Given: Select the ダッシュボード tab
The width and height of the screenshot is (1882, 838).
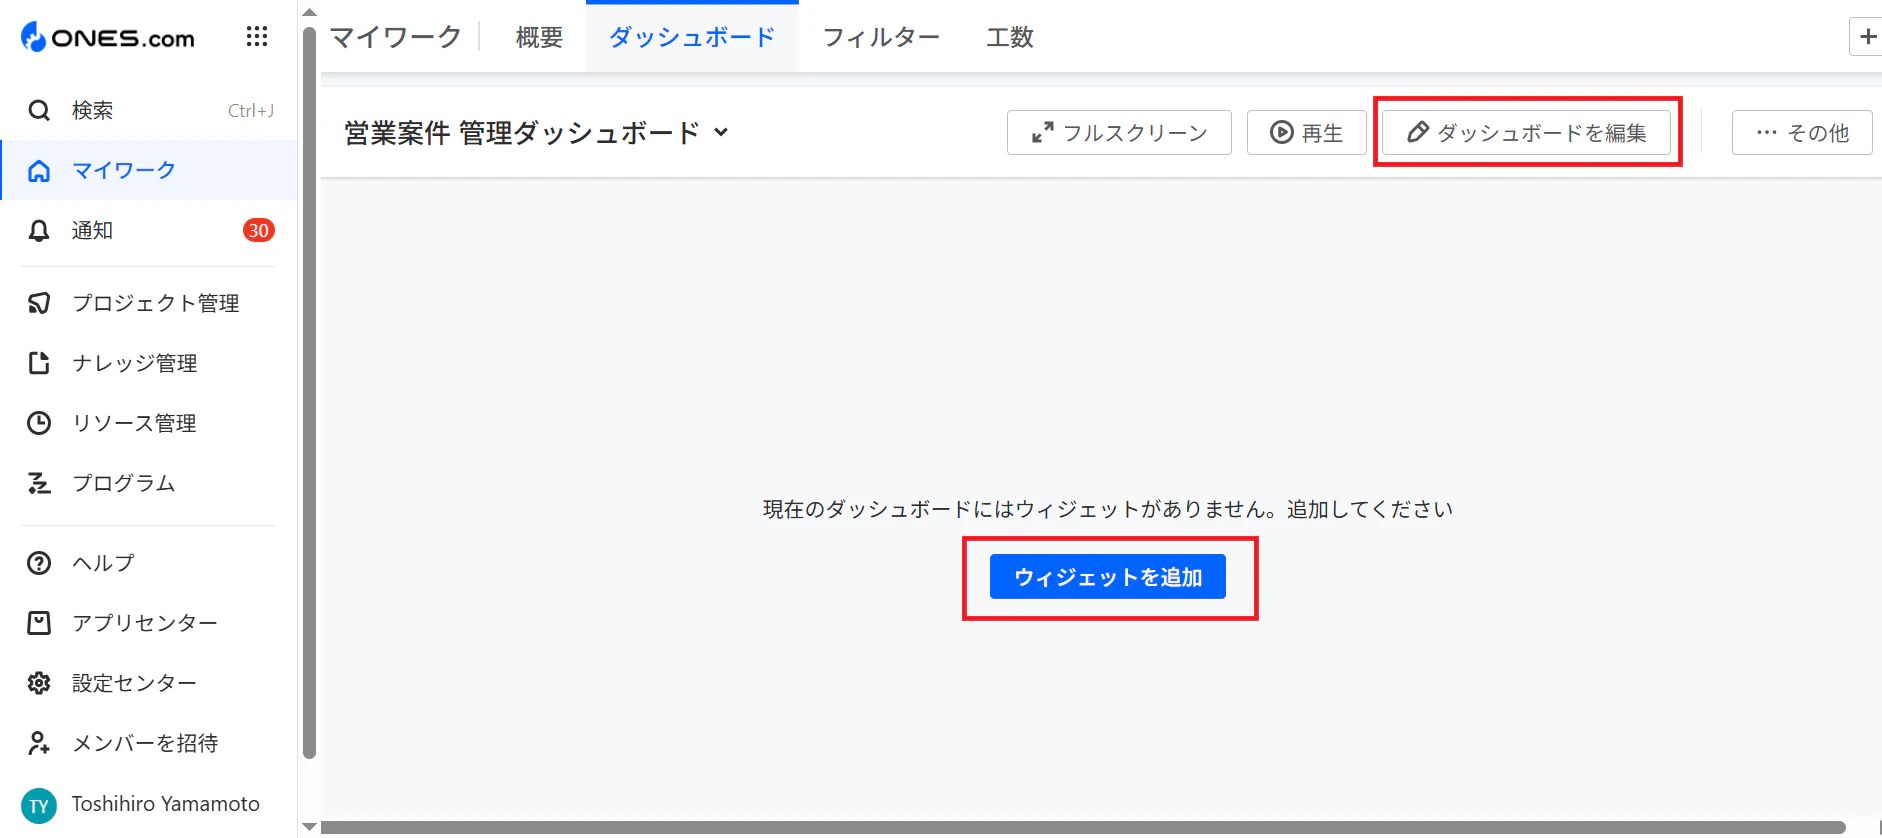Looking at the screenshot, I should tap(692, 37).
